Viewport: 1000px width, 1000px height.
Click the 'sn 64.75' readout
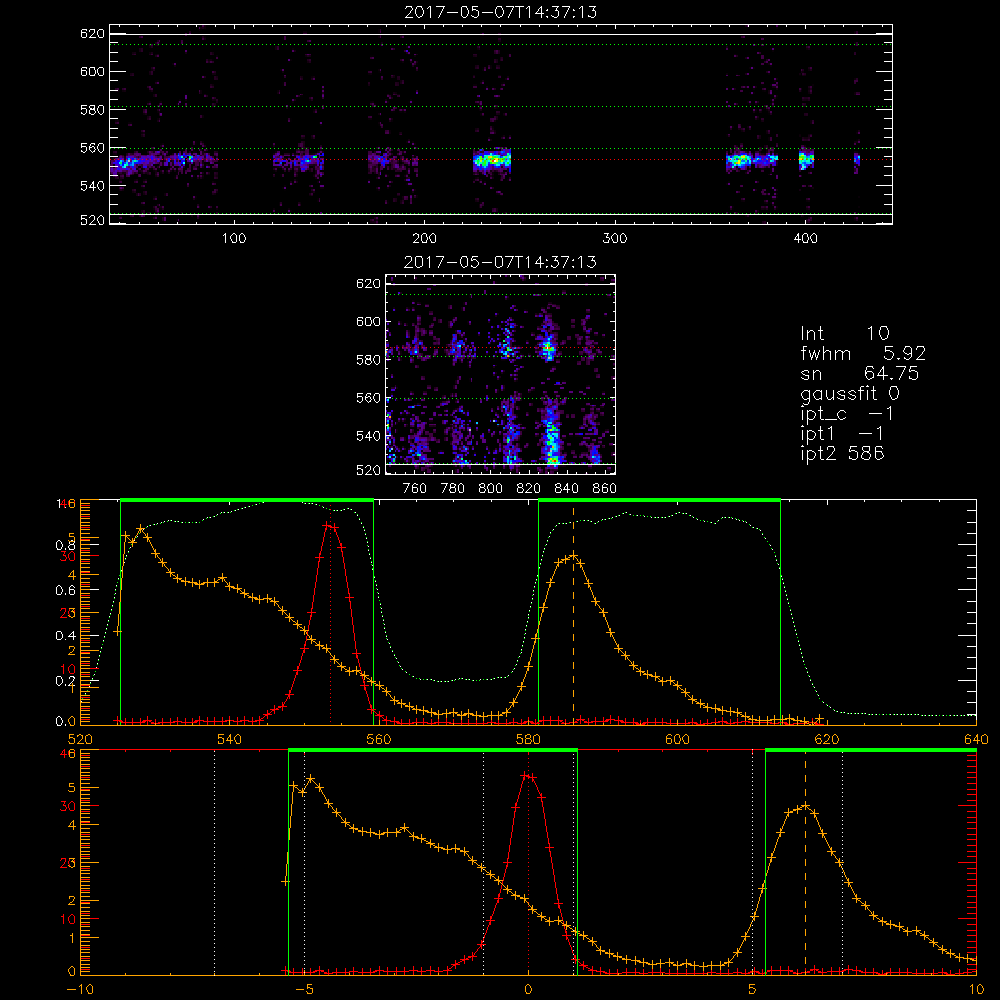click(x=860, y=373)
